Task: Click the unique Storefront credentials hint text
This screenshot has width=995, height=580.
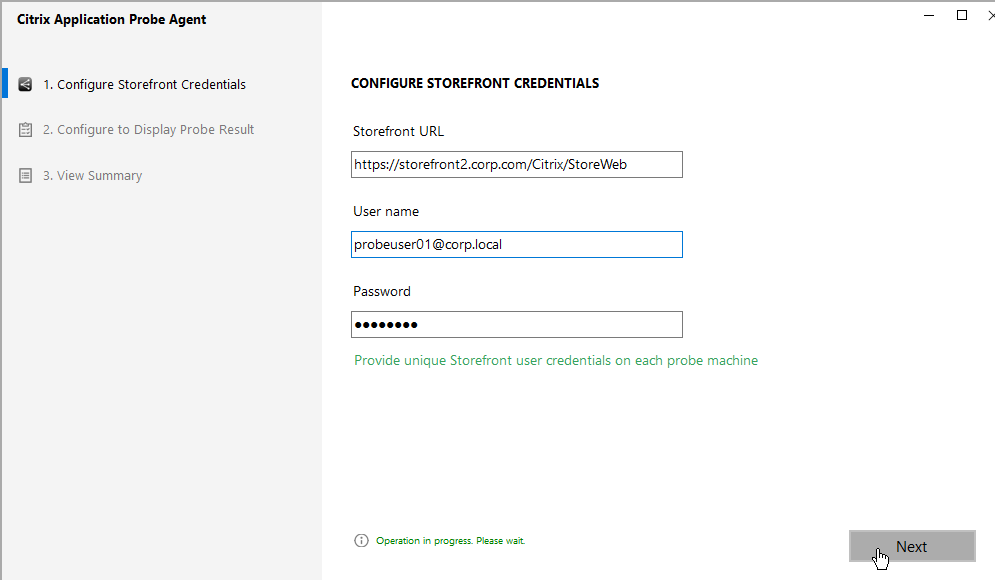Action: coord(556,360)
